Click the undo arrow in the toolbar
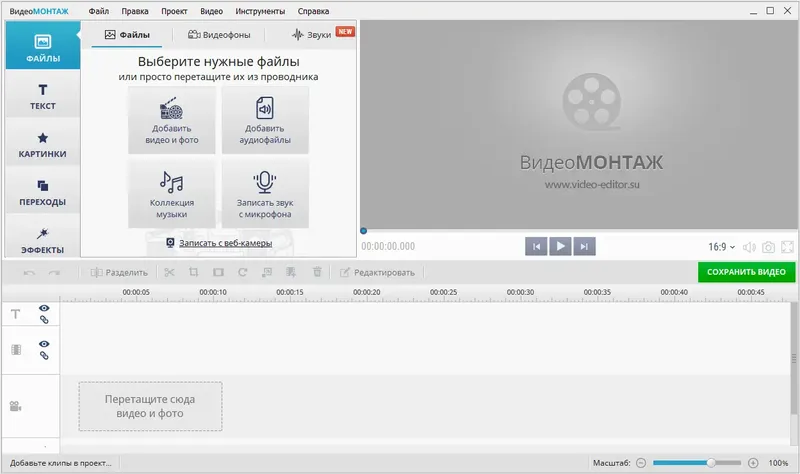 [30, 273]
